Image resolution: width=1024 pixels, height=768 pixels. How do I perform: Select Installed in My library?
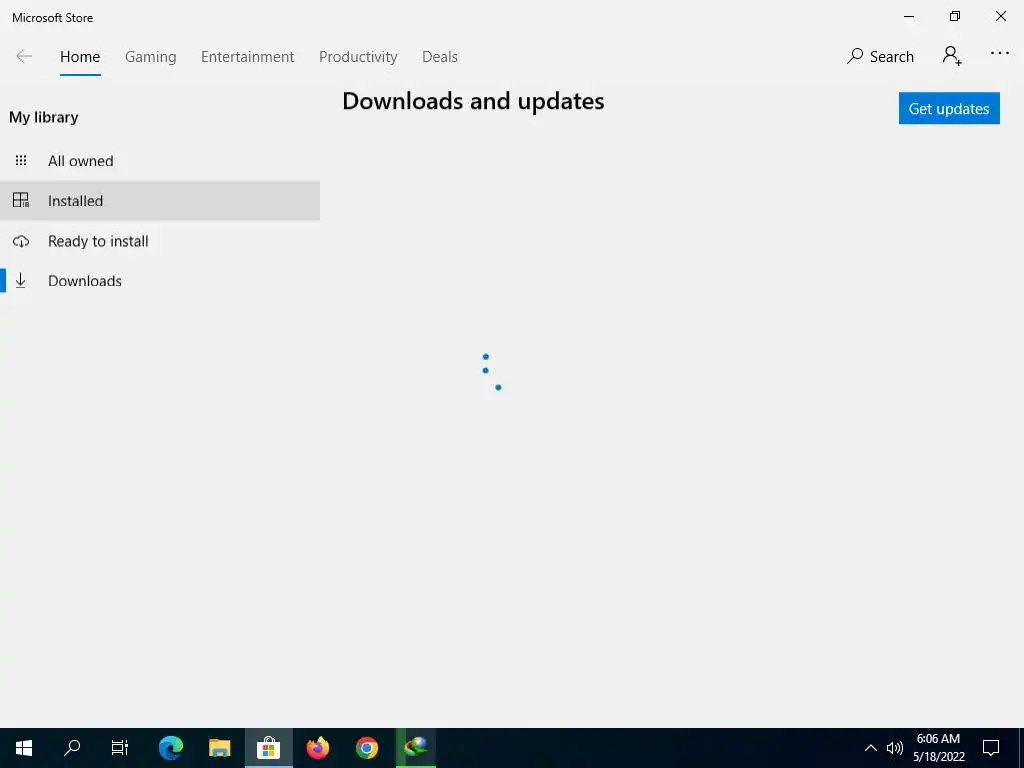tap(160, 200)
